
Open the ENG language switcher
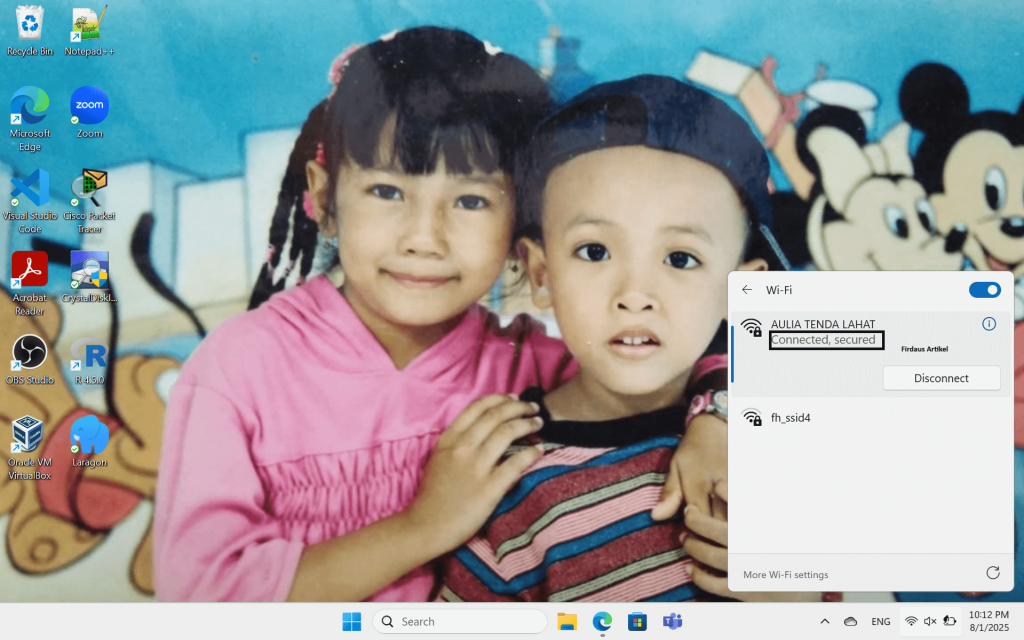pyautogui.click(x=880, y=621)
